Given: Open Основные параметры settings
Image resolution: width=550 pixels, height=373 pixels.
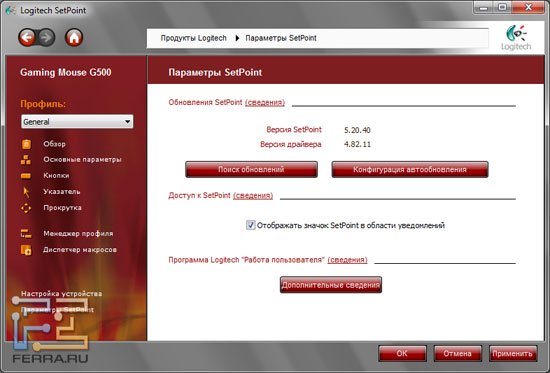Looking at the screenshot, I should pos(82,160).
